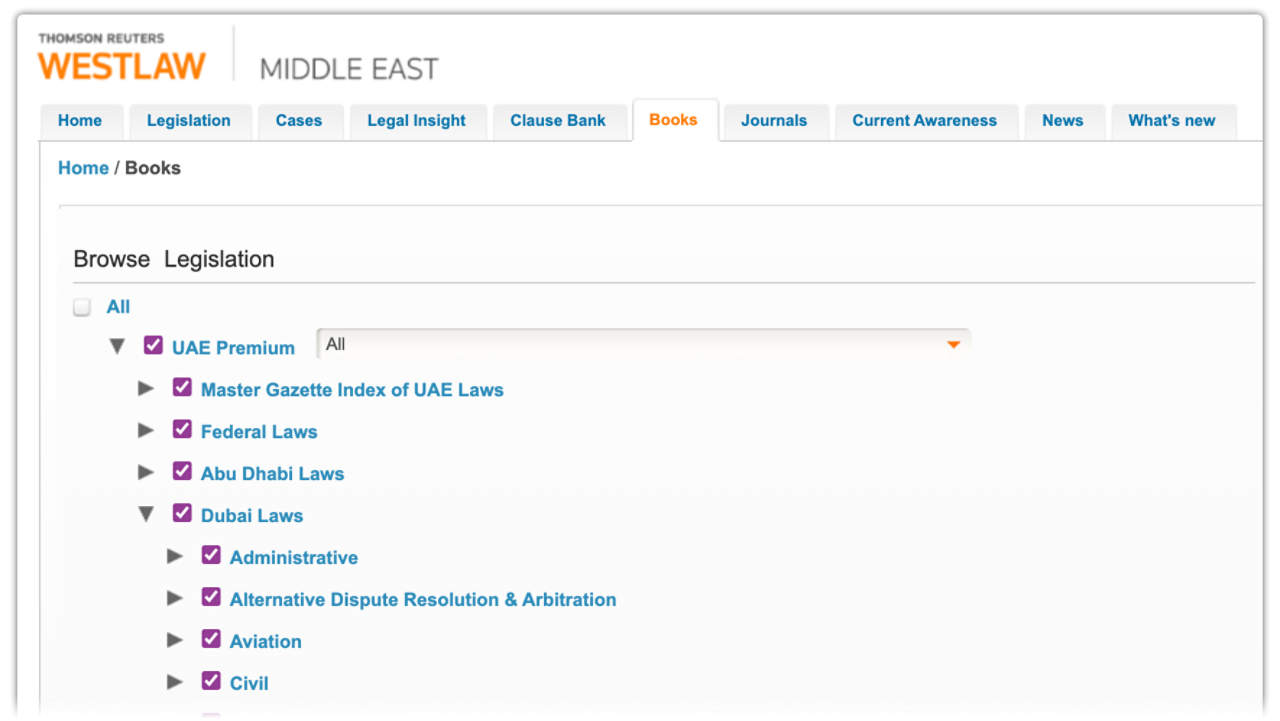Open the Clause Bank tab

pyautogui.click(x=558, y=121)
